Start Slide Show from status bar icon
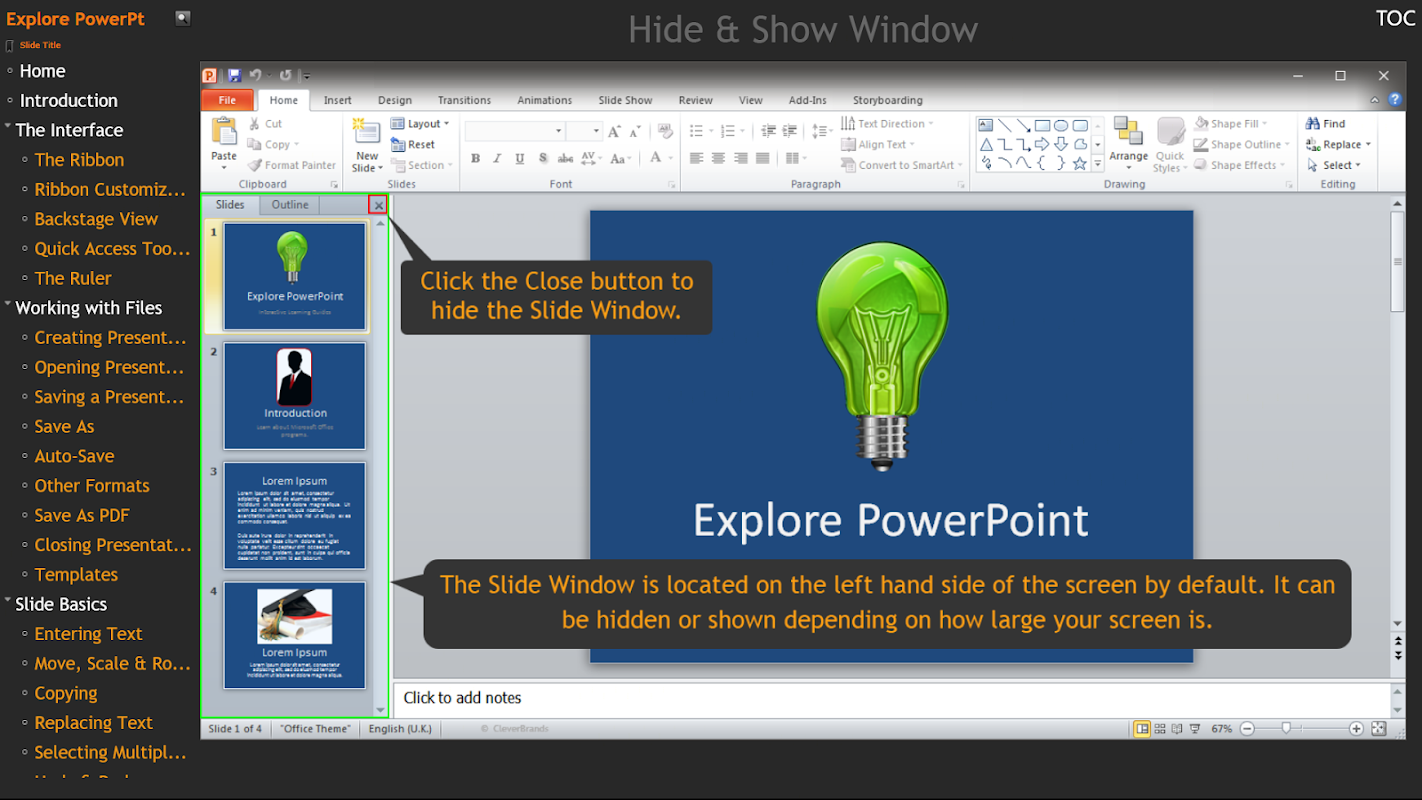This screenshot has height=800, width=1422. (1196, 729)
